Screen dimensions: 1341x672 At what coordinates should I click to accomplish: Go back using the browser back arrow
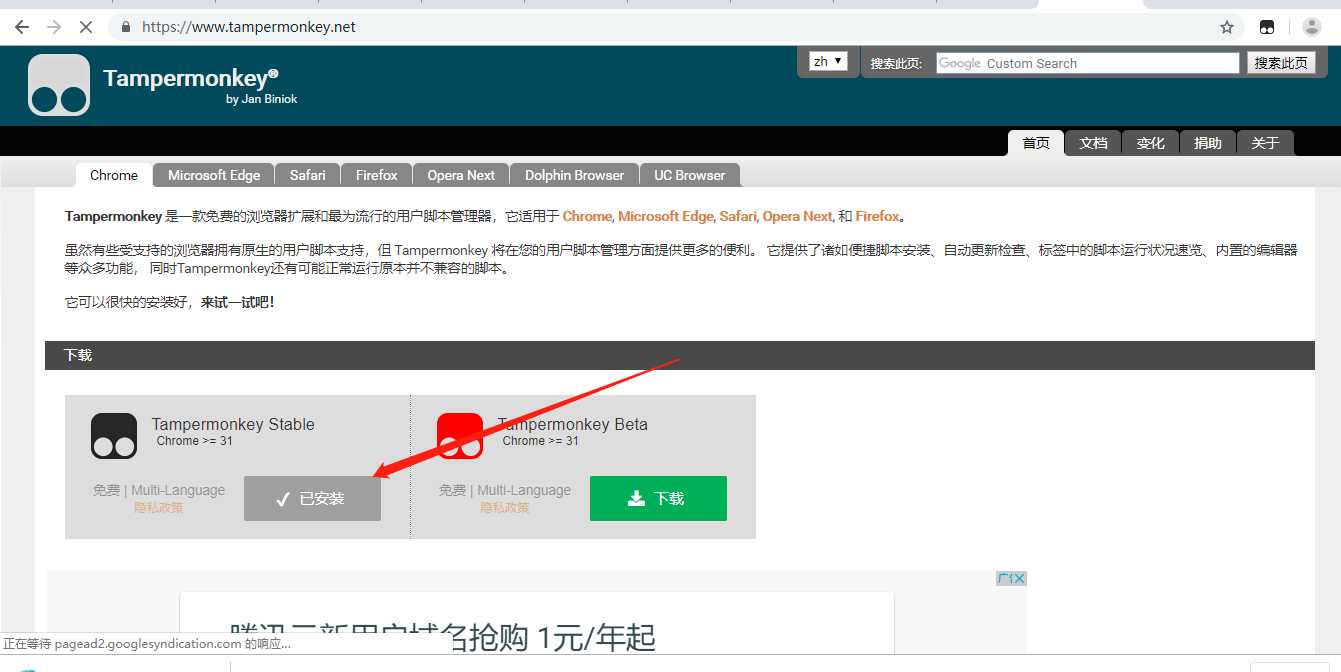click(x=22, y=27)
